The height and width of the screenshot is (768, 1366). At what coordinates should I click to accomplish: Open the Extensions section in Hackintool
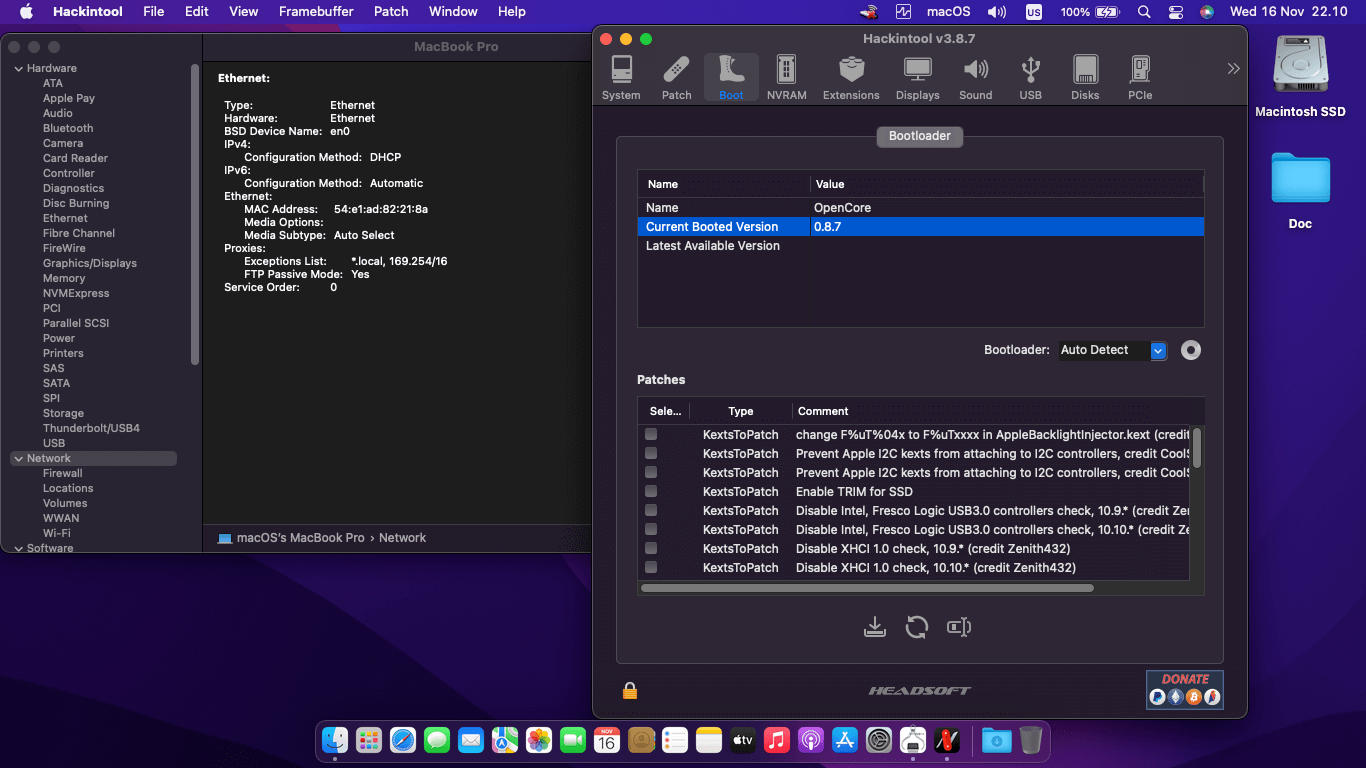coord(851,78)
